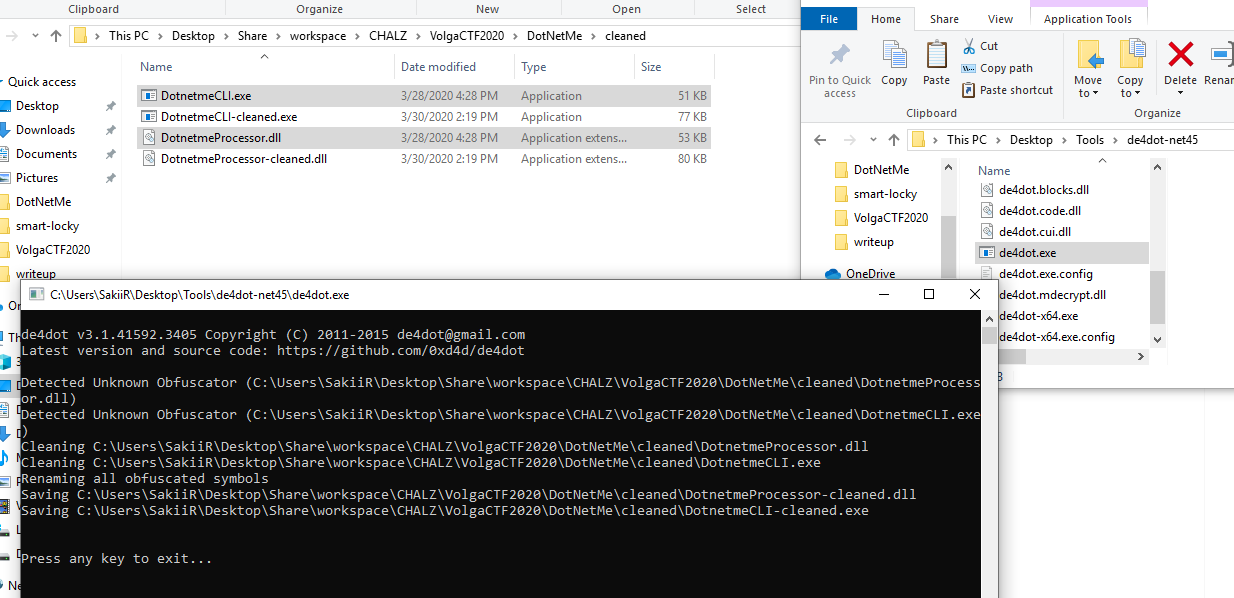Select de4dot.cui.dll file
The height and width of the screenshot is (598, 1234).
point(1062,232)
